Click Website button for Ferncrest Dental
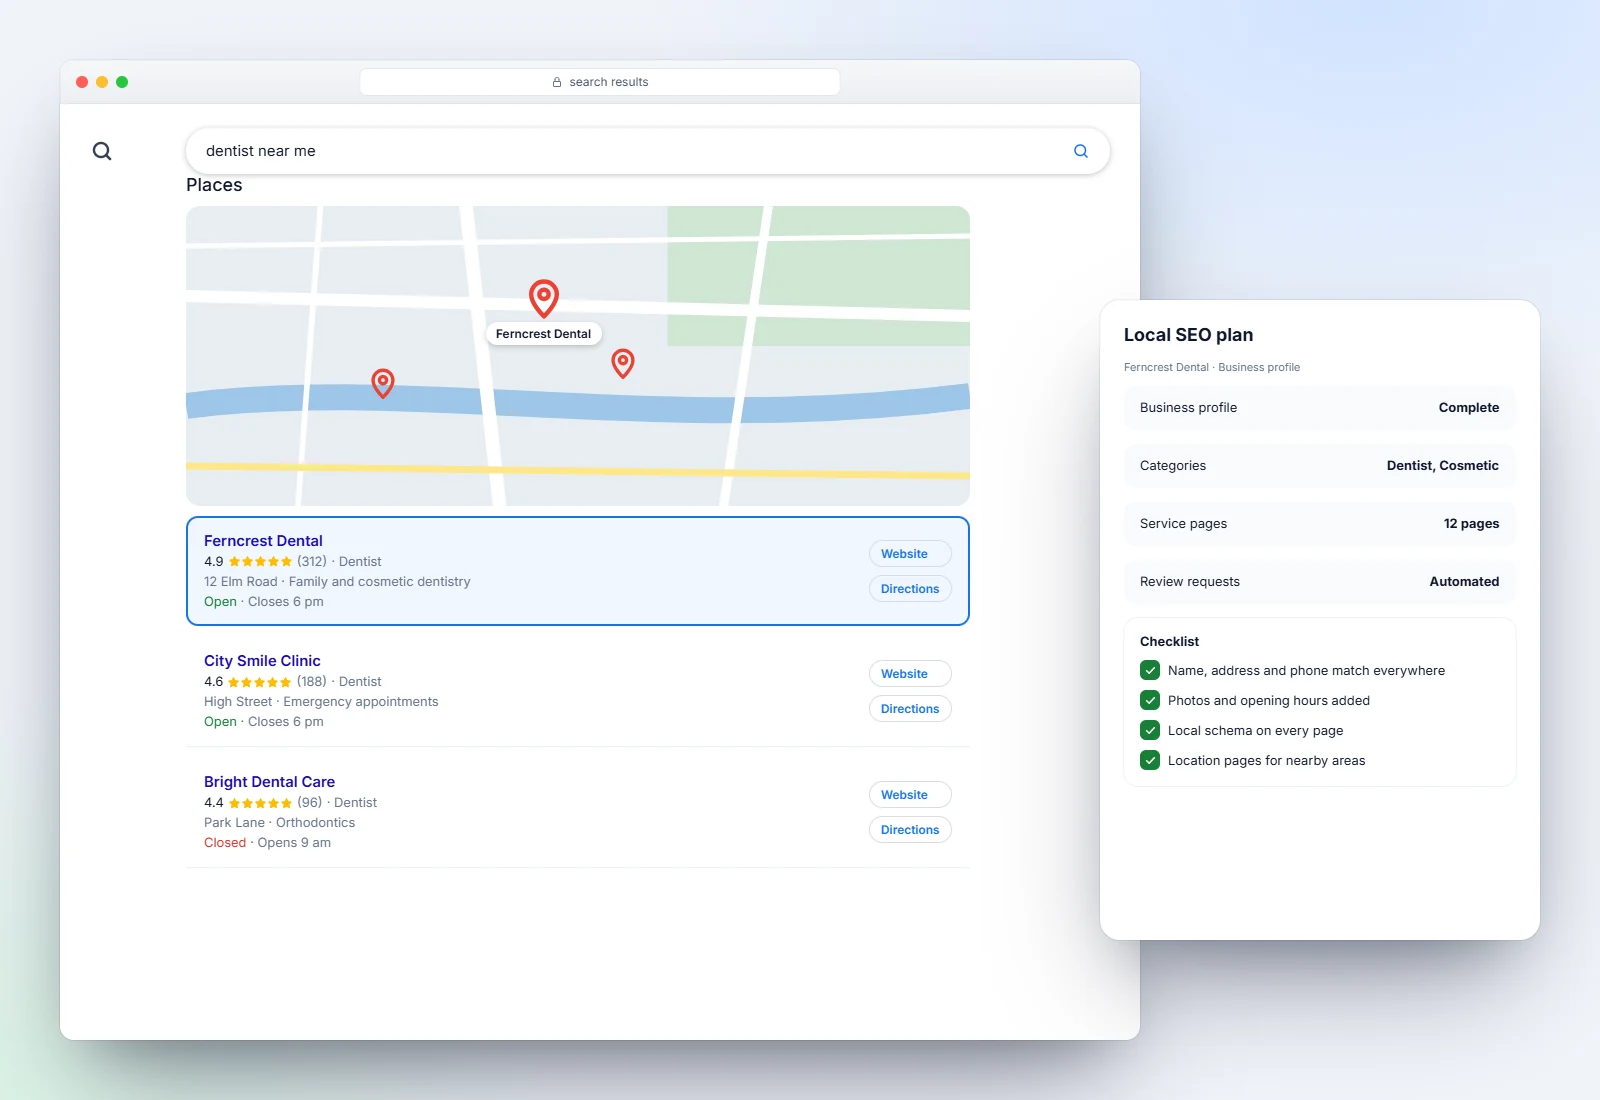The image size is (1600, 1100). [x=910, y=554]
